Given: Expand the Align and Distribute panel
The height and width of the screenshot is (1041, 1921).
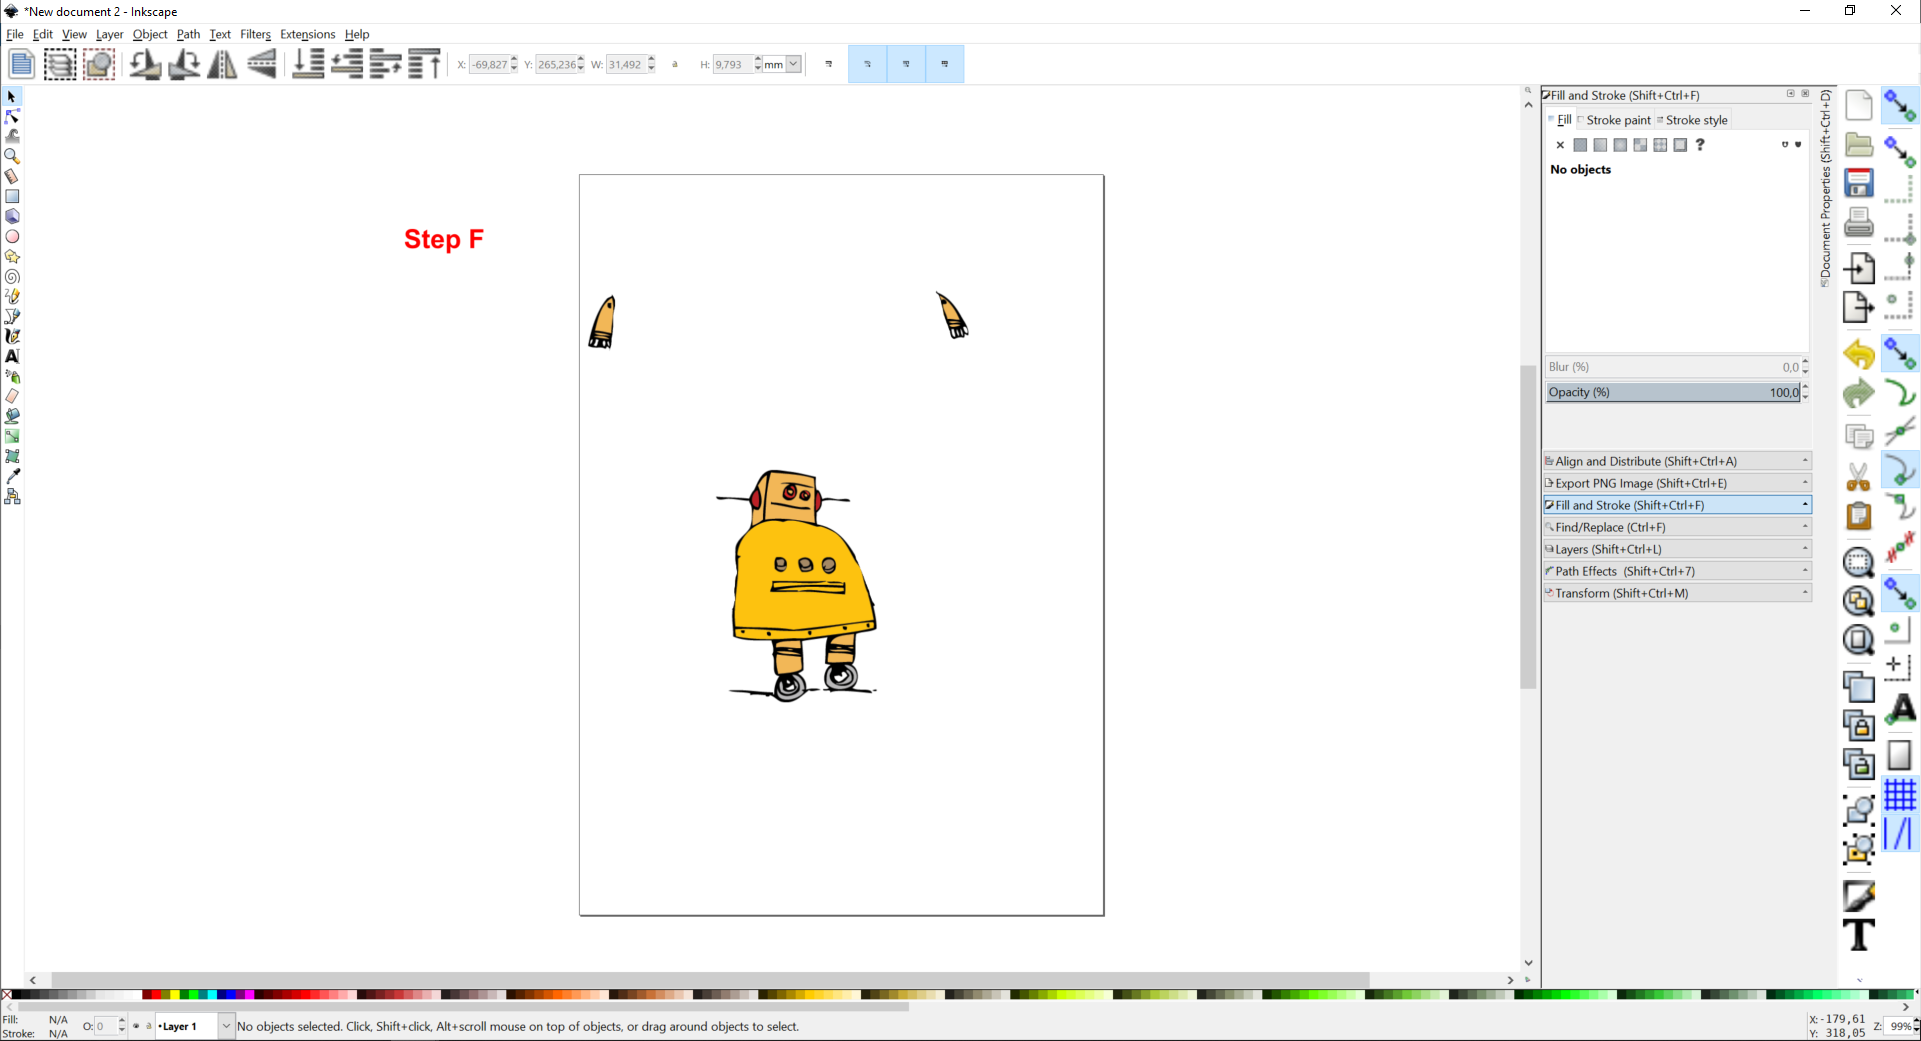Looking at the screenshot, I should pyautogui.click(x=1677, y=461).
